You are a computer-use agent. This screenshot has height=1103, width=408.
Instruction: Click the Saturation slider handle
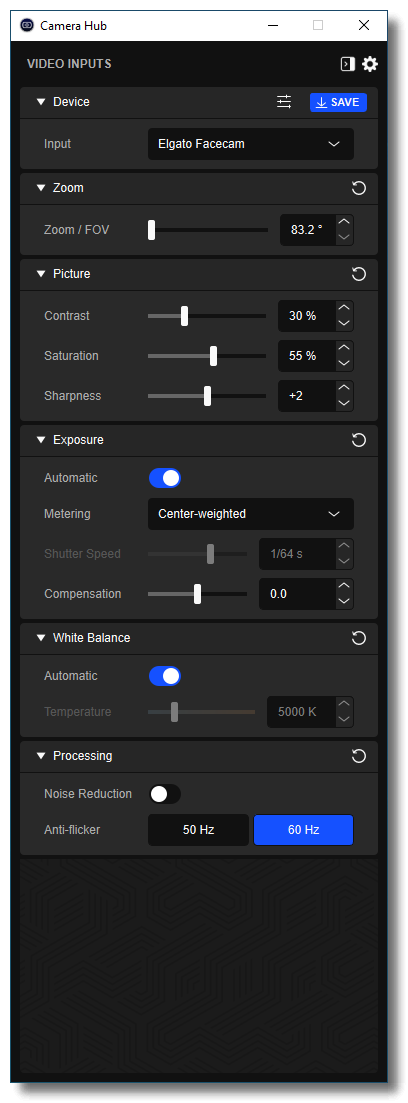pyautogui.click(x=213, y=356)
